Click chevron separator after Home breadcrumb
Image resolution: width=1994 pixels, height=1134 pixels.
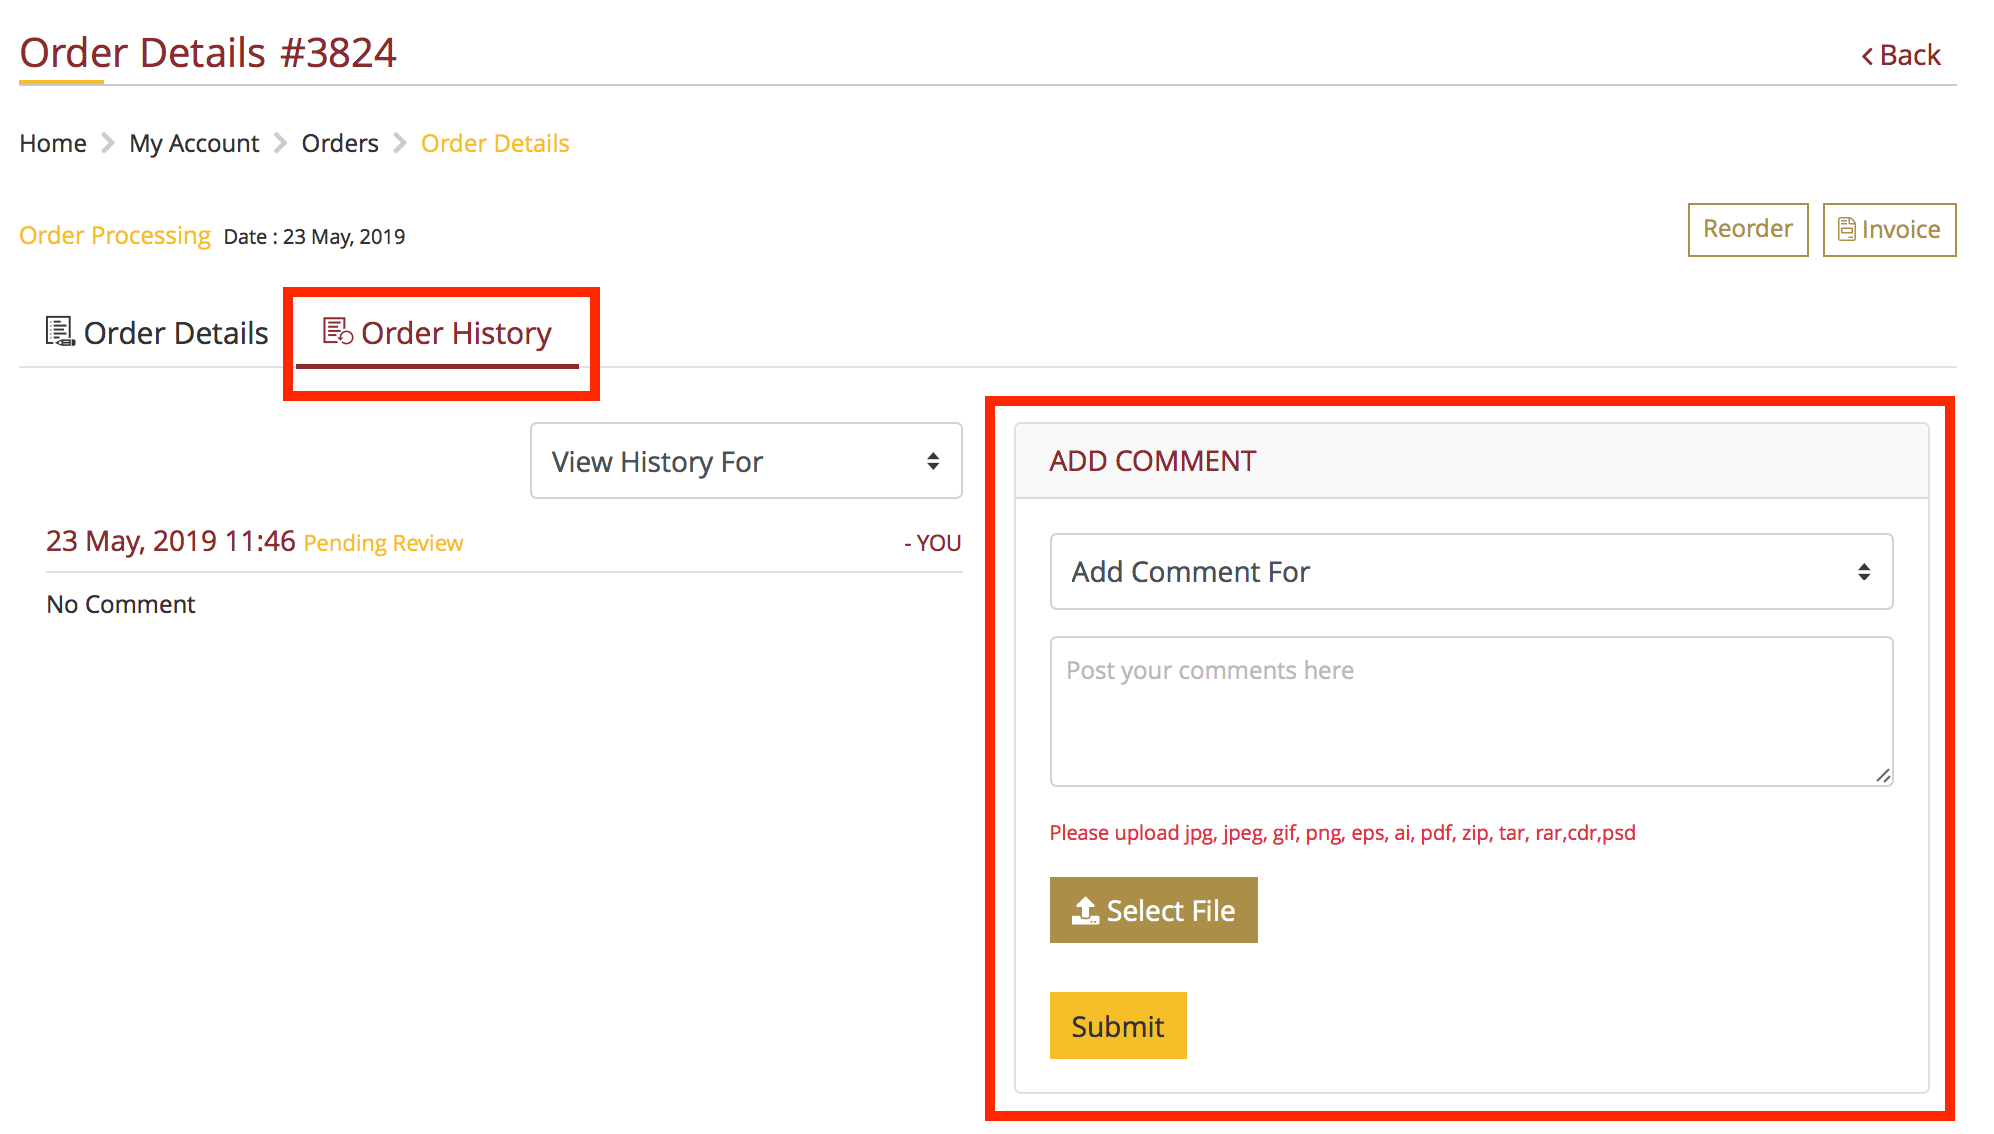pyautogui.click(x=108, y=143)
